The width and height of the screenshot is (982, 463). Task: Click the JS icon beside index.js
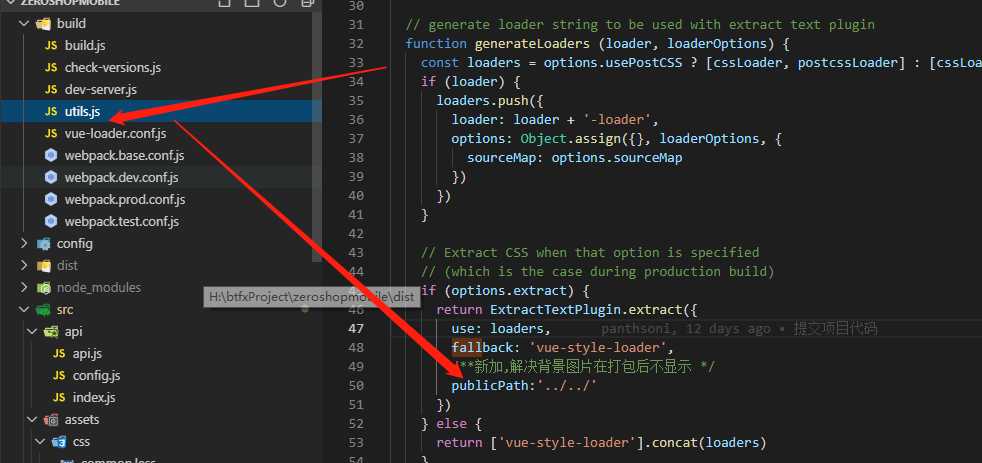(x=59, y=397)
